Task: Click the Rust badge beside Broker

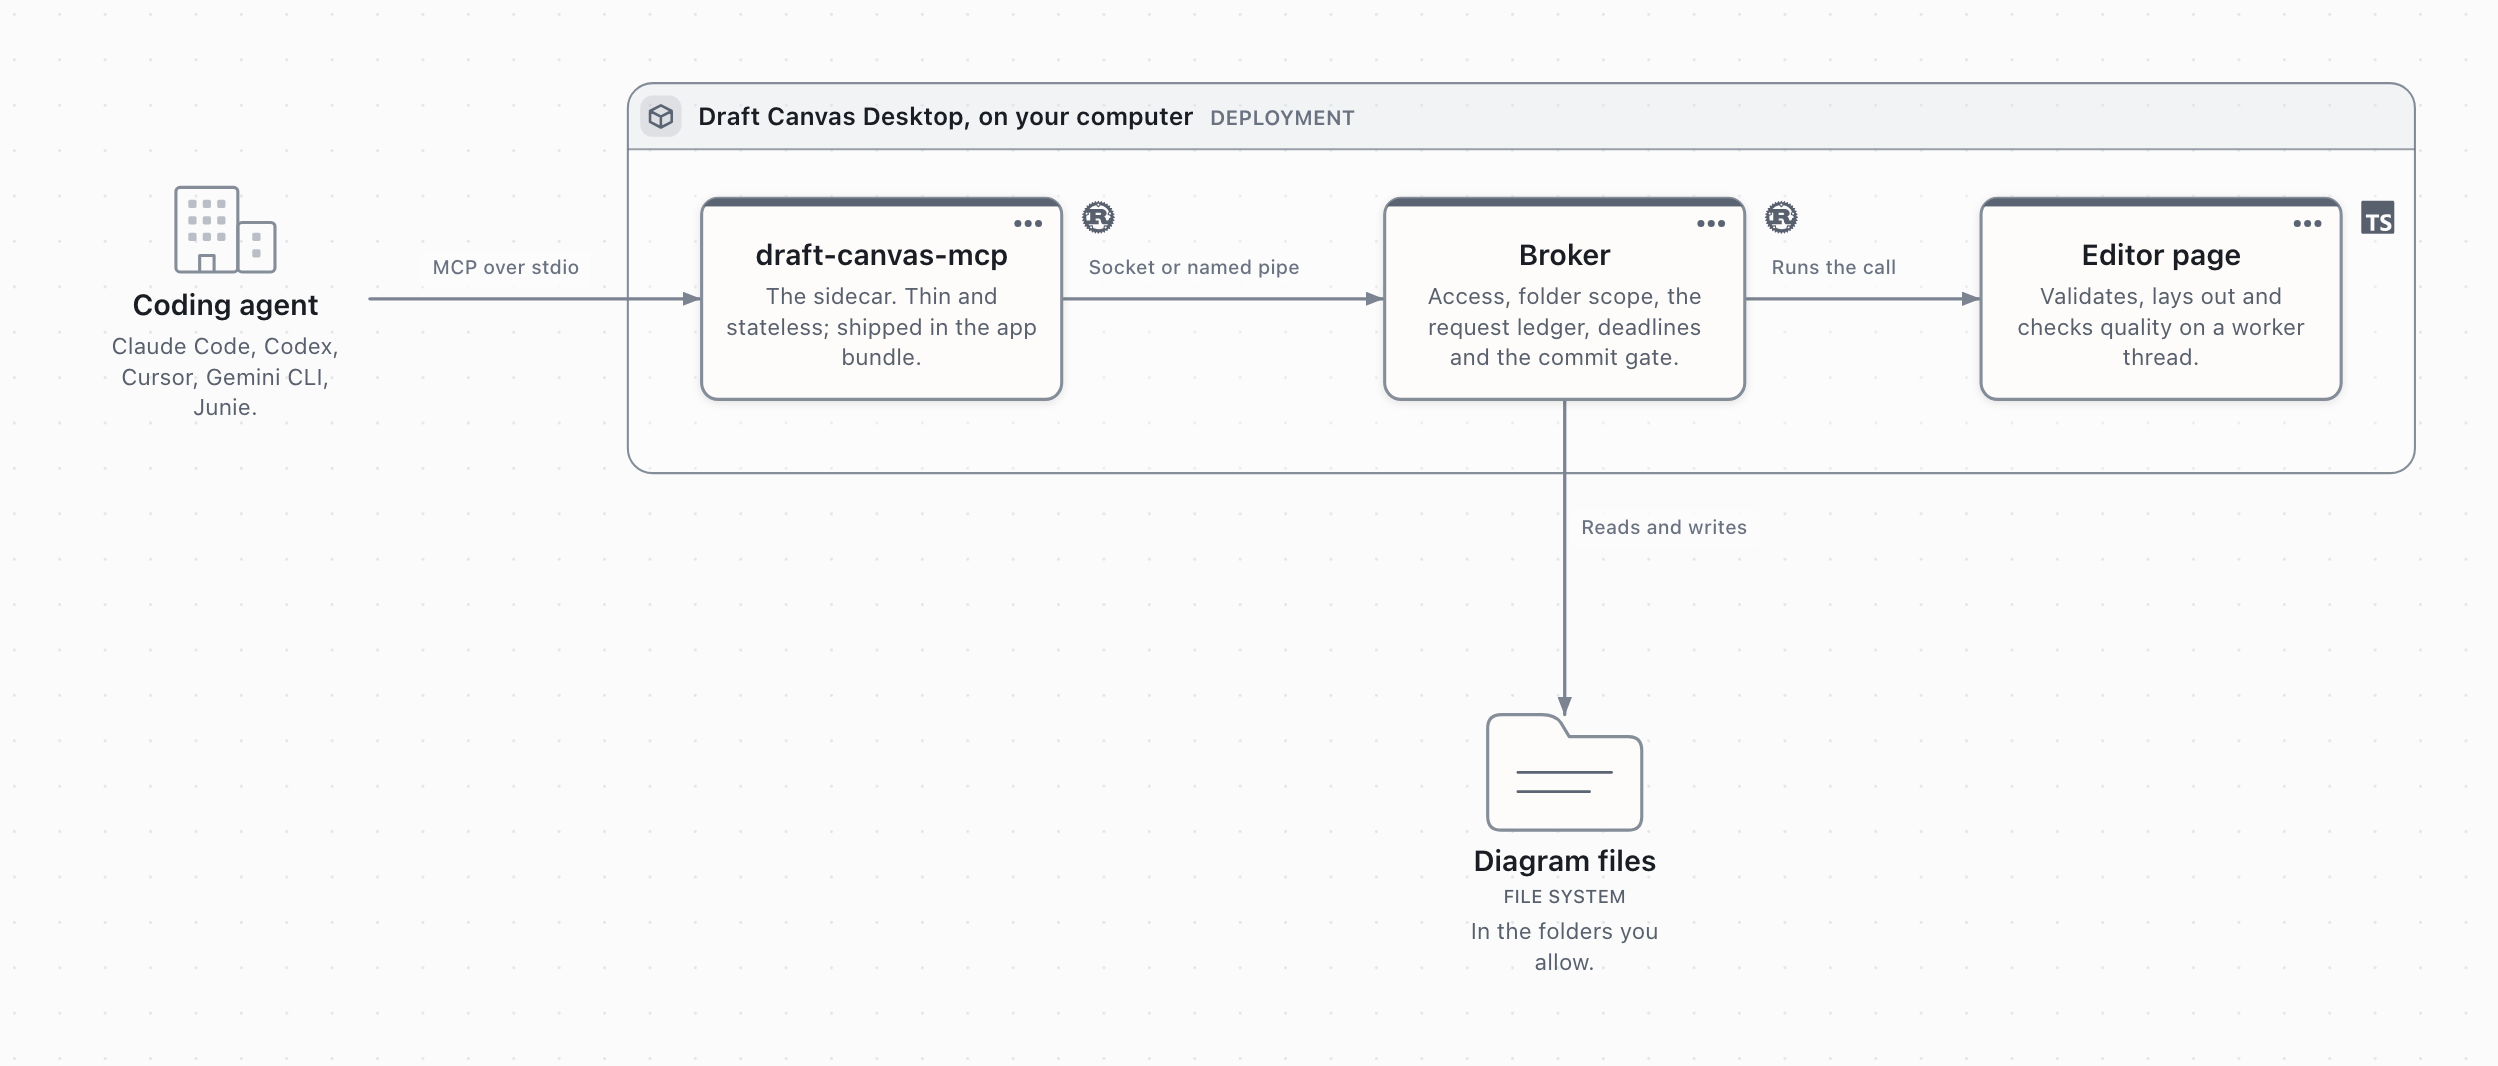Action: (1781, 218)
